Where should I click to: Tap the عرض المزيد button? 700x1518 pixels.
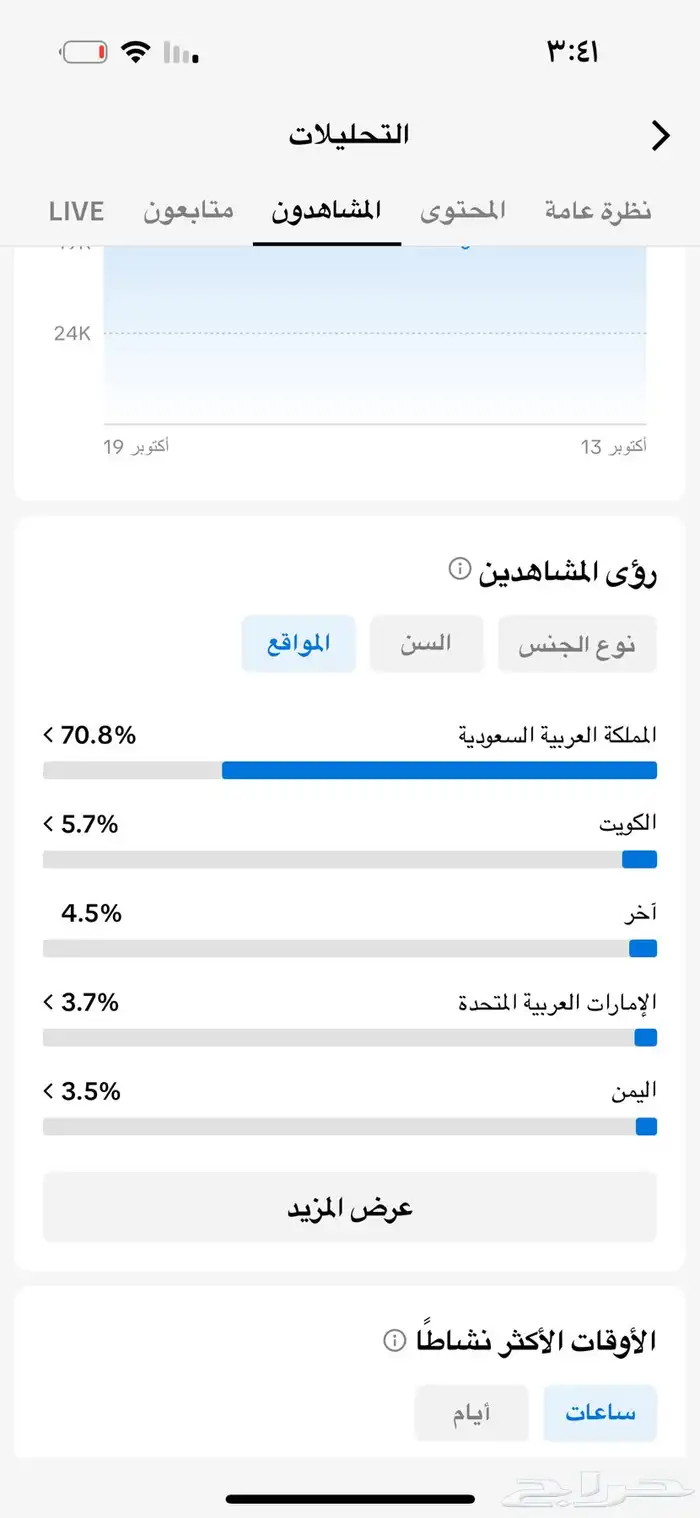(x=349, y=1207)
